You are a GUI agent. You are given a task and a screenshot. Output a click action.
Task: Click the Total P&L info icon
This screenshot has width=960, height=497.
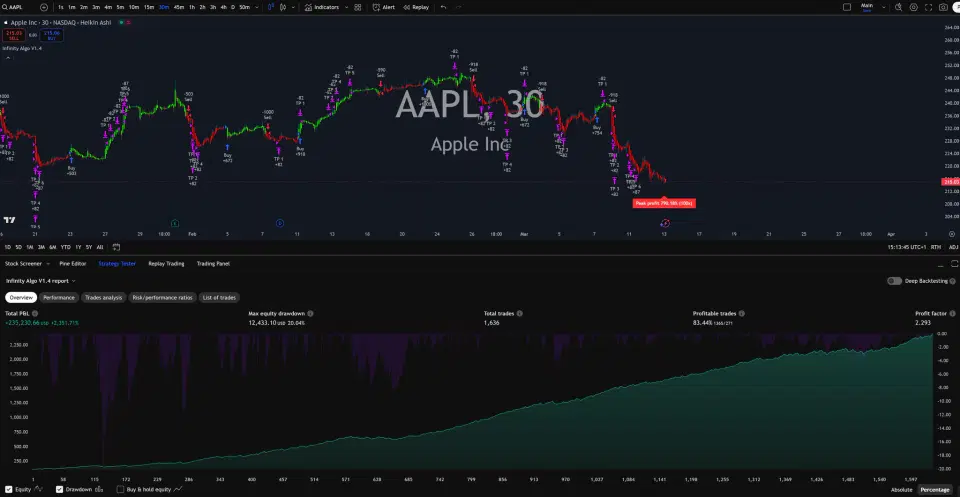pos(35,313)
